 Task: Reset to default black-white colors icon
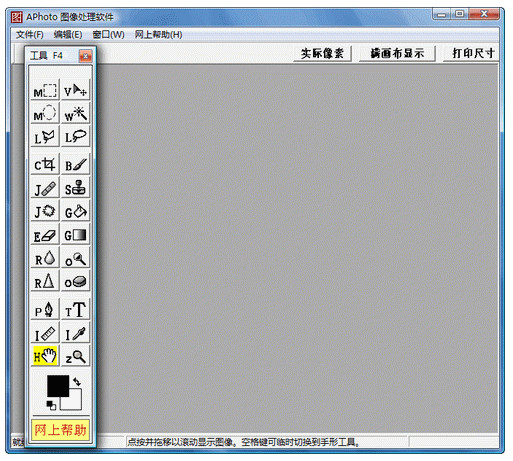coord(51,405)
